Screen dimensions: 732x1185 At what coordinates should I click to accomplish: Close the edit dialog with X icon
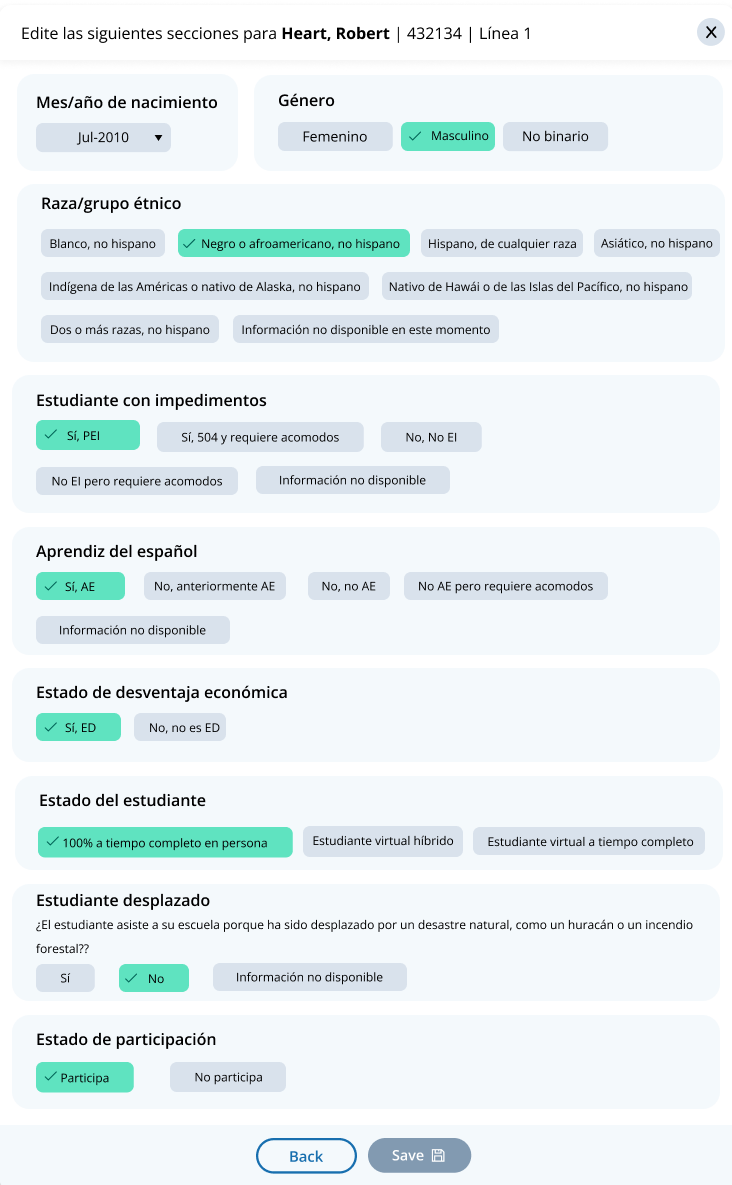click(711, 32)
